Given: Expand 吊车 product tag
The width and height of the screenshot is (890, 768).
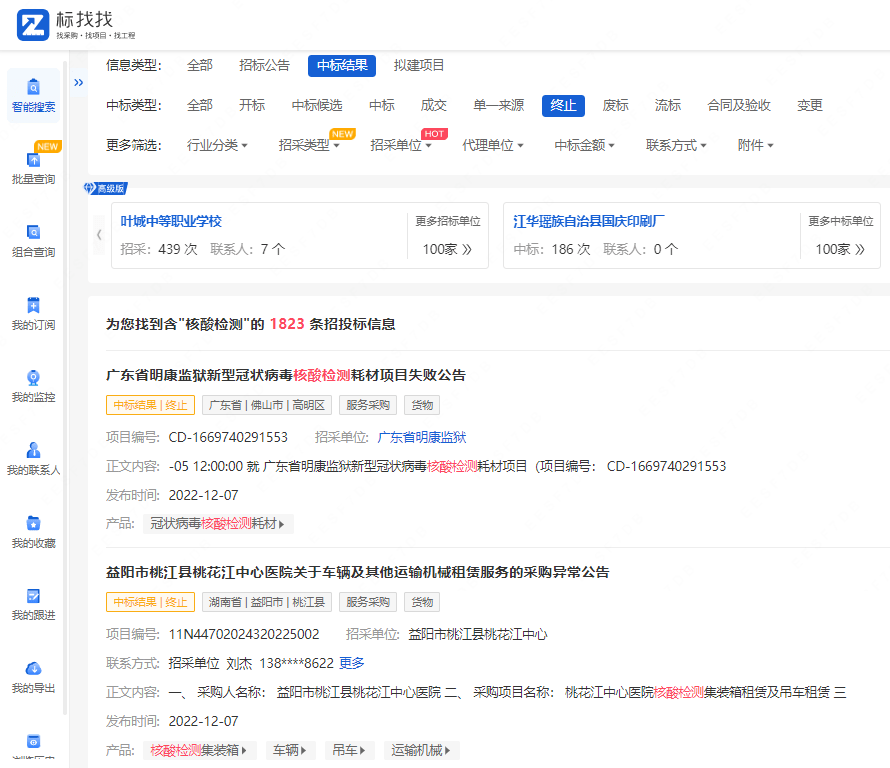Looking at the screenshot, I should pos(349,750).
